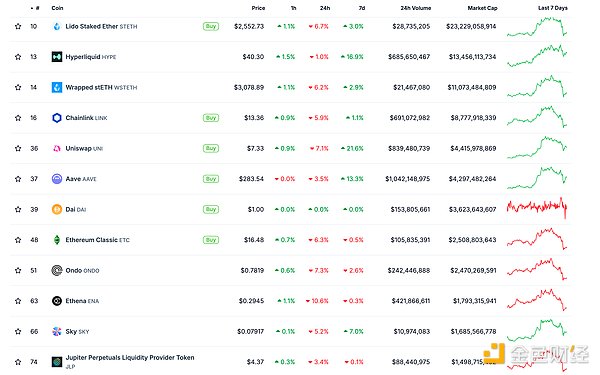Image resolution: width=600 pixels, height=375 pixels.
Task: Sort table by rank number column
Action: pos(35,8)
